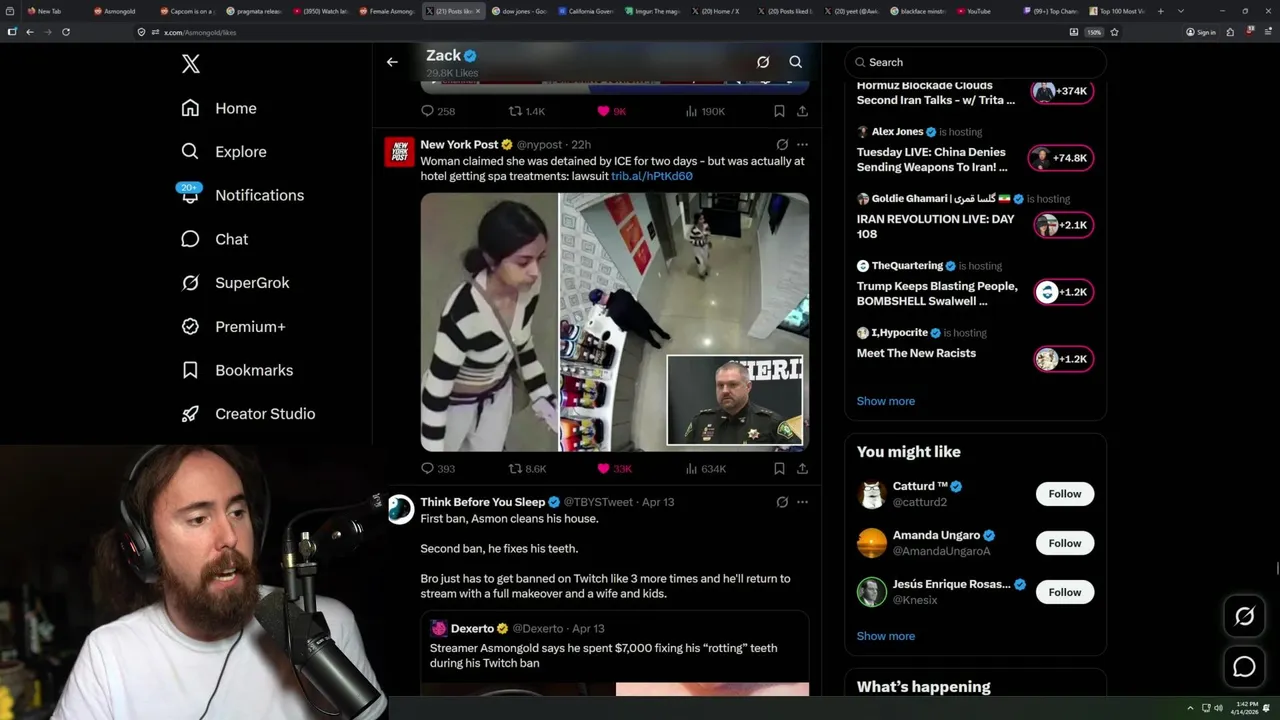Bookmark the New York Post tweet
This screenshot has width=1280, height=720.
click(779, 468)
